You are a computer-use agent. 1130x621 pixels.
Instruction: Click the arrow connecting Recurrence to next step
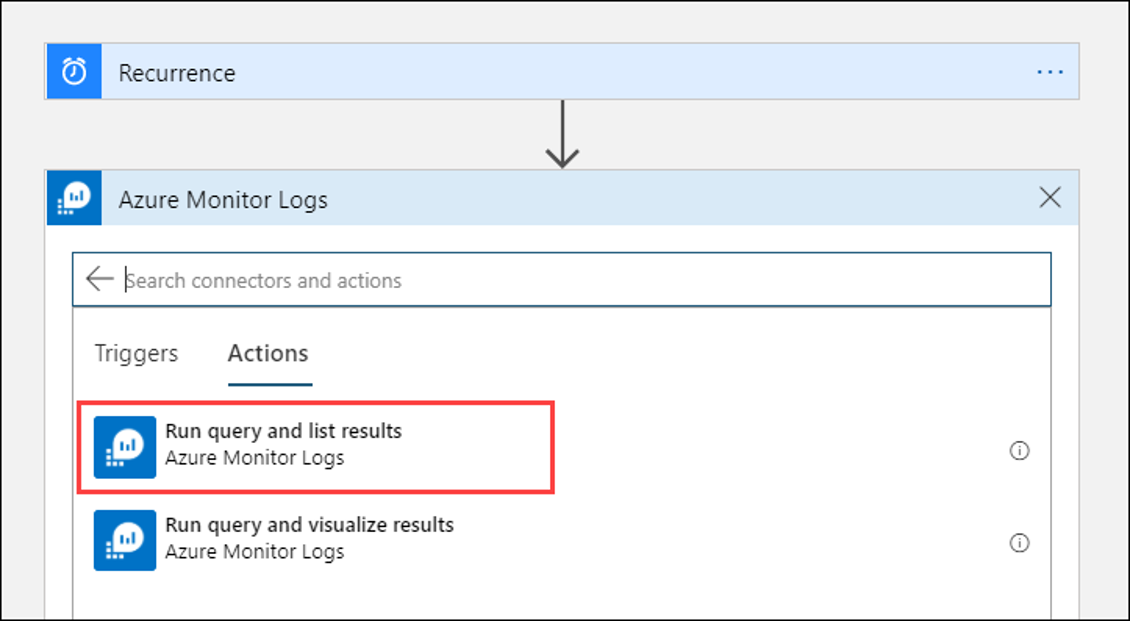562,135
